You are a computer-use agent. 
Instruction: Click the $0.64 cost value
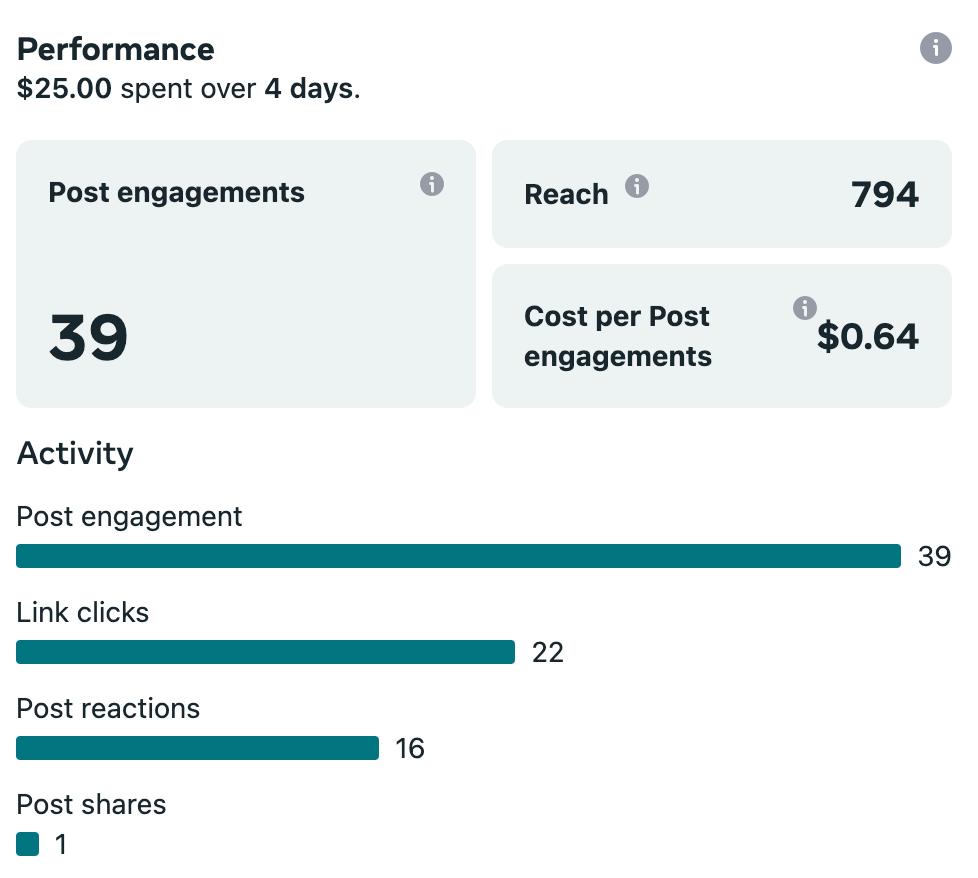pyautogui.click(x=867, y=337)
